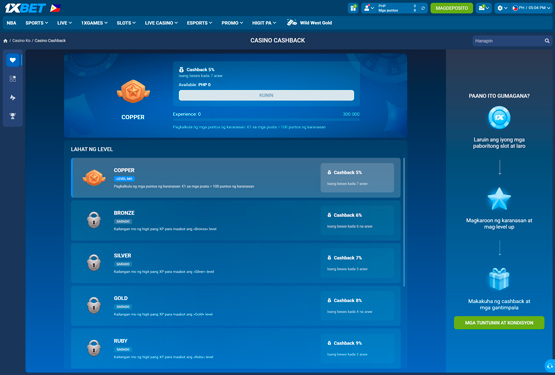
Task: Select the grid categories sidebar icon
Action: click(13, 79)
